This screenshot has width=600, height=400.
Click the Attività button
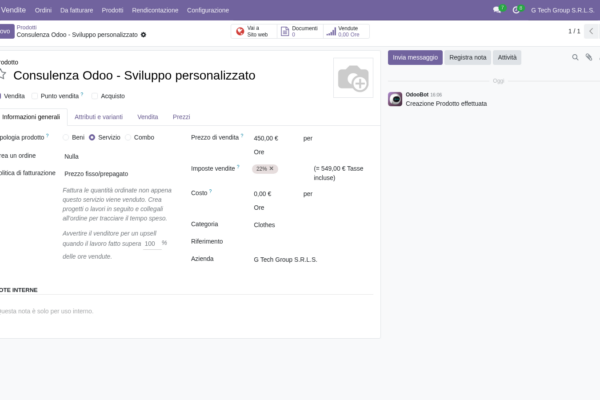point(507,57)
